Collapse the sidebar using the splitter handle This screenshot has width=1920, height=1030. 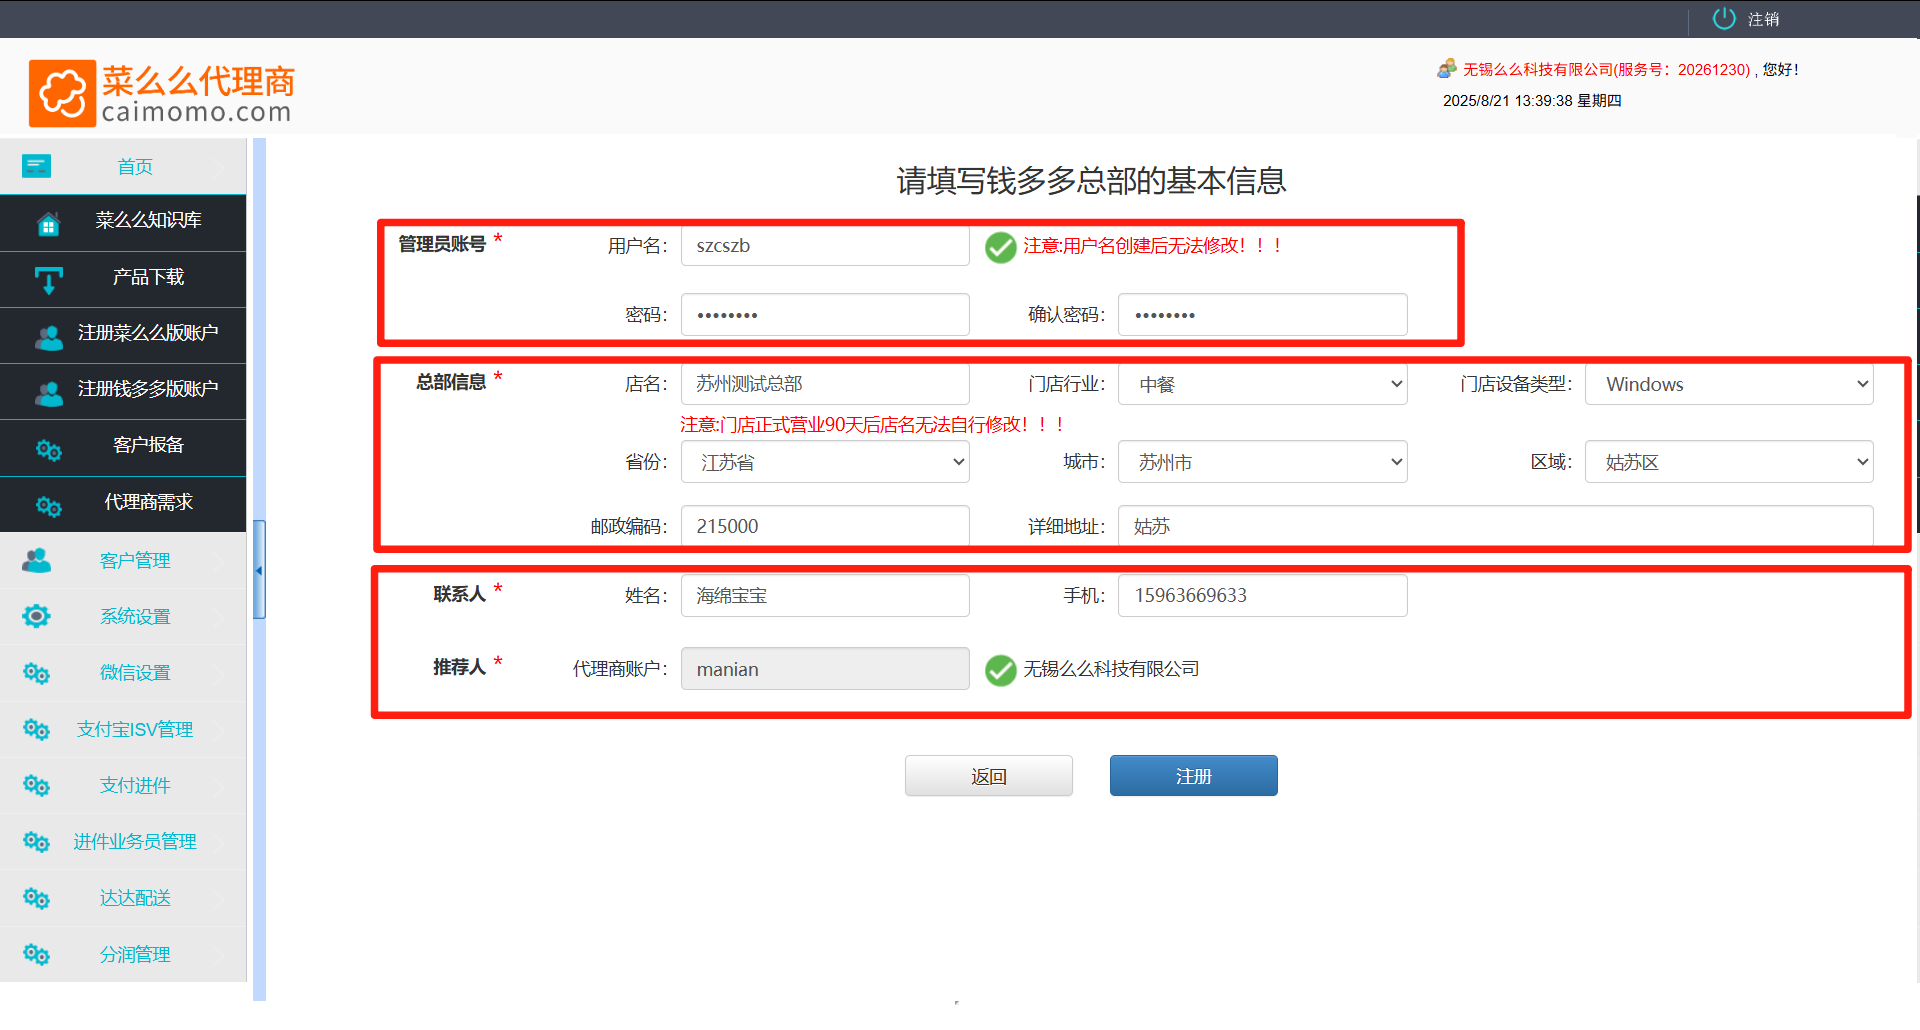259,570
